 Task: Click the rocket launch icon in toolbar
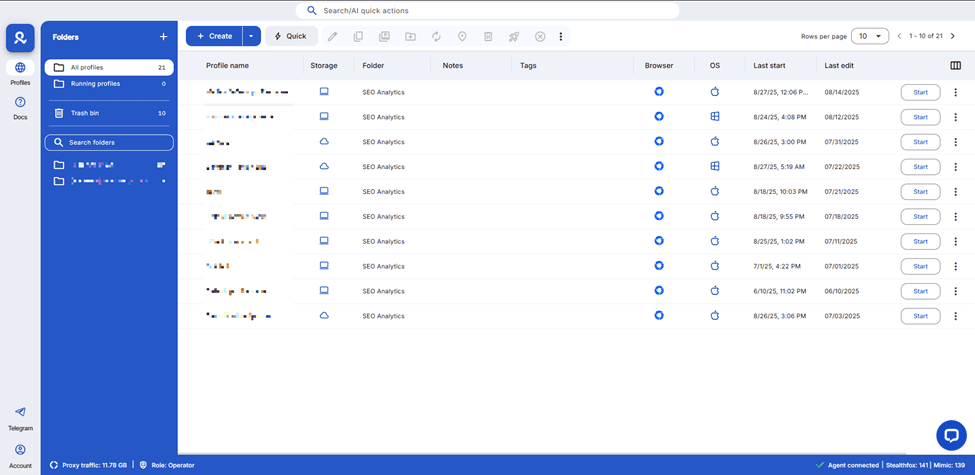[514, 37]
